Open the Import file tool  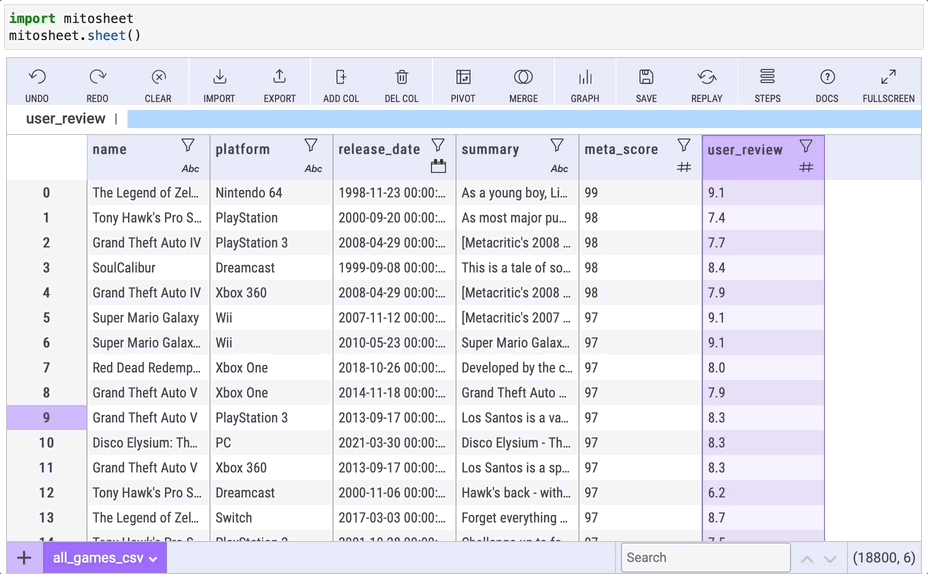point(219,78)
